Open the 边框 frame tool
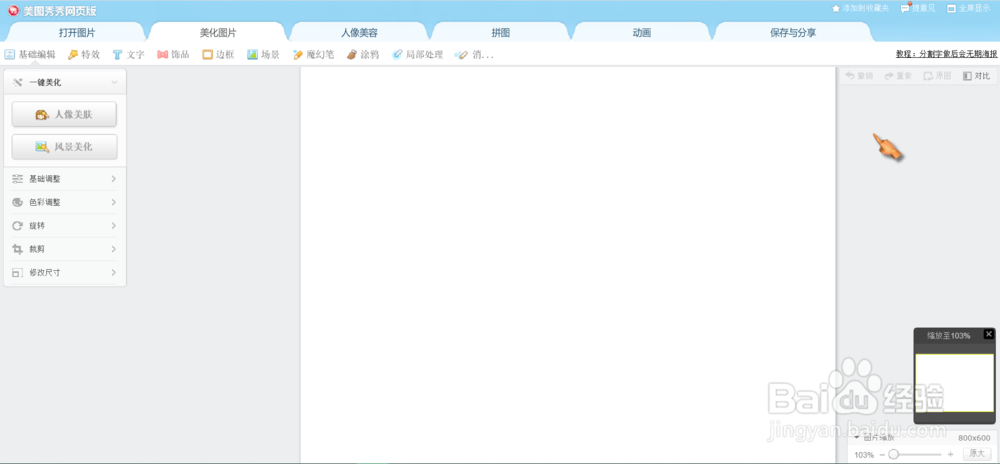The width and height of the screenshot is (1000, 464). coord(218,55)
